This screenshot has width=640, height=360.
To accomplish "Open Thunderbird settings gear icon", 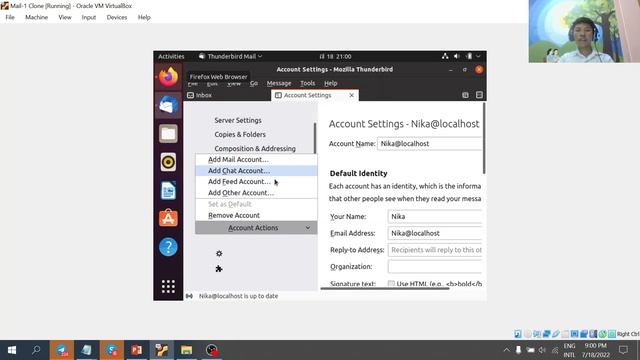I will point(219,253).
